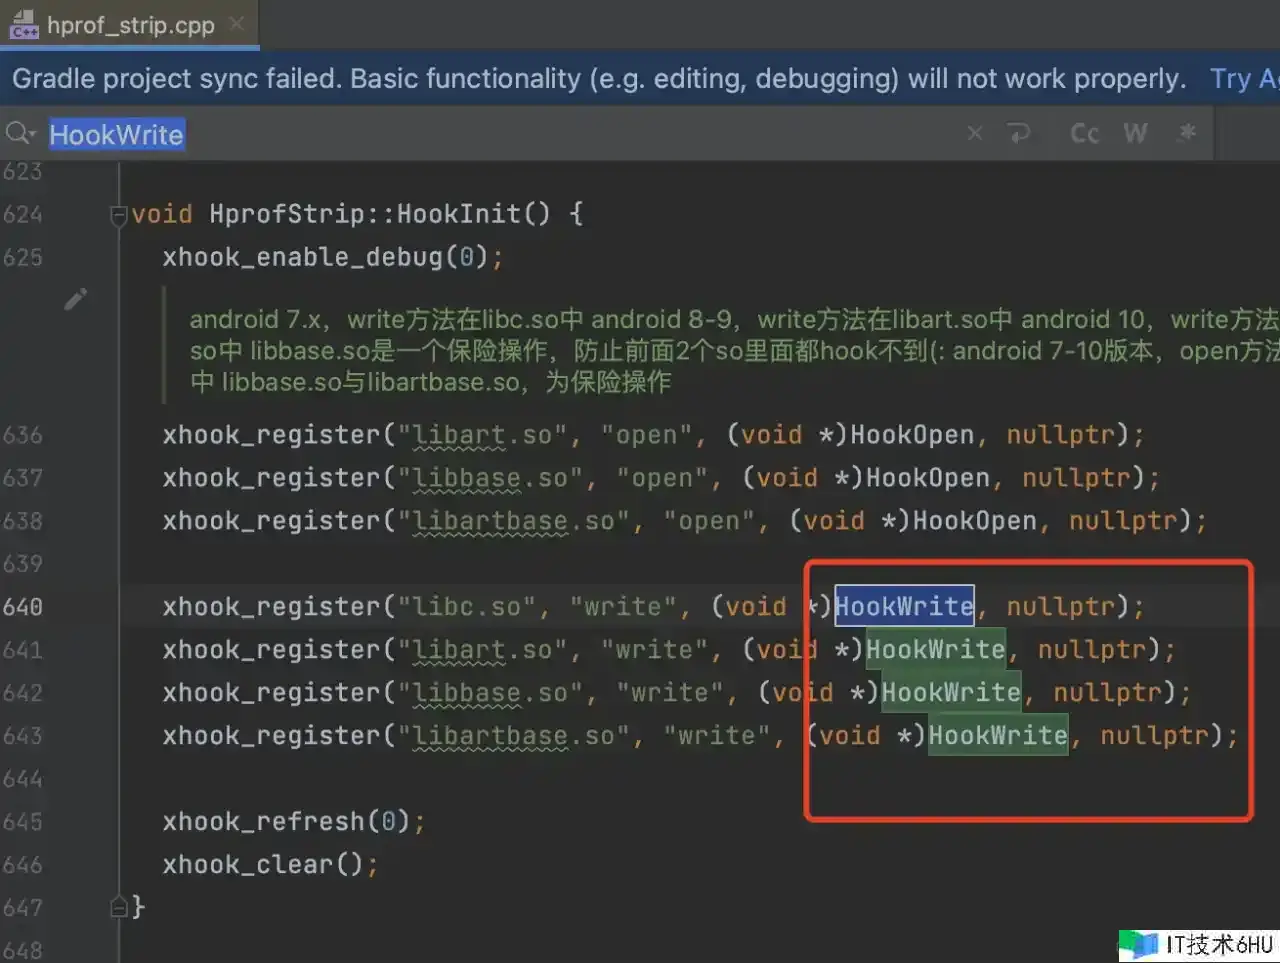Click line number 640 in gutter
The image size is (1280, 963).
23,607
